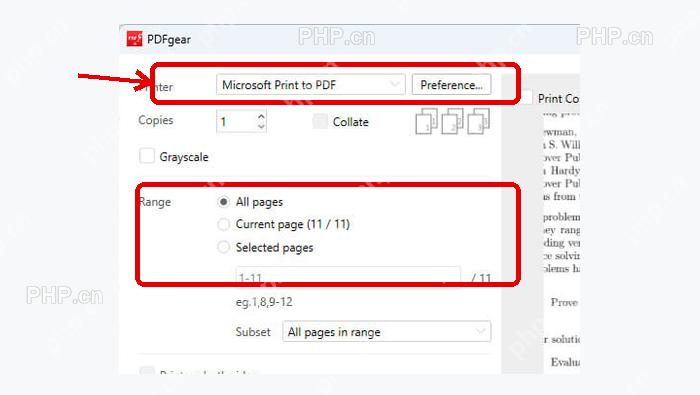Click the Copies label

[x=155, y=121]
